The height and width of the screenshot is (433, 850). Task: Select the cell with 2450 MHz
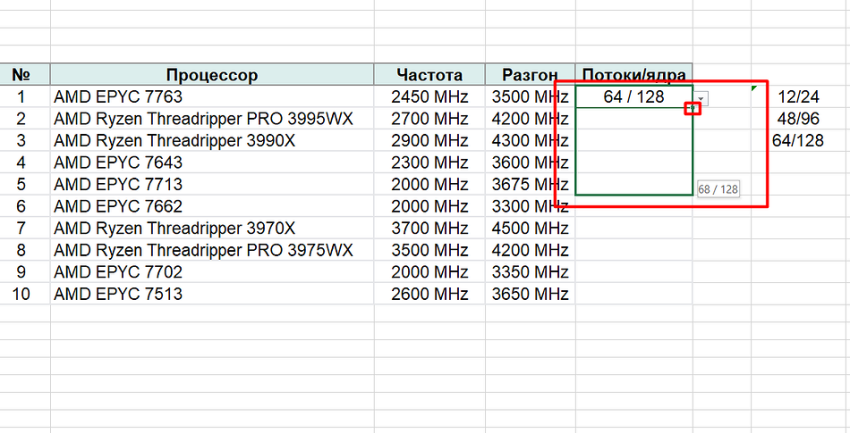point(429,97)
